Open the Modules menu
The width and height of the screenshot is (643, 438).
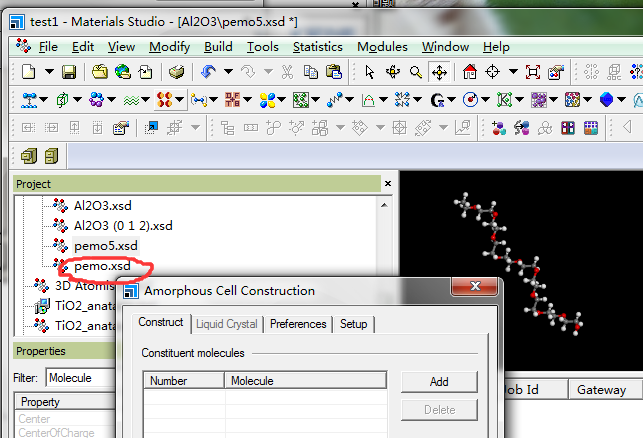click(x=382, y=47)
